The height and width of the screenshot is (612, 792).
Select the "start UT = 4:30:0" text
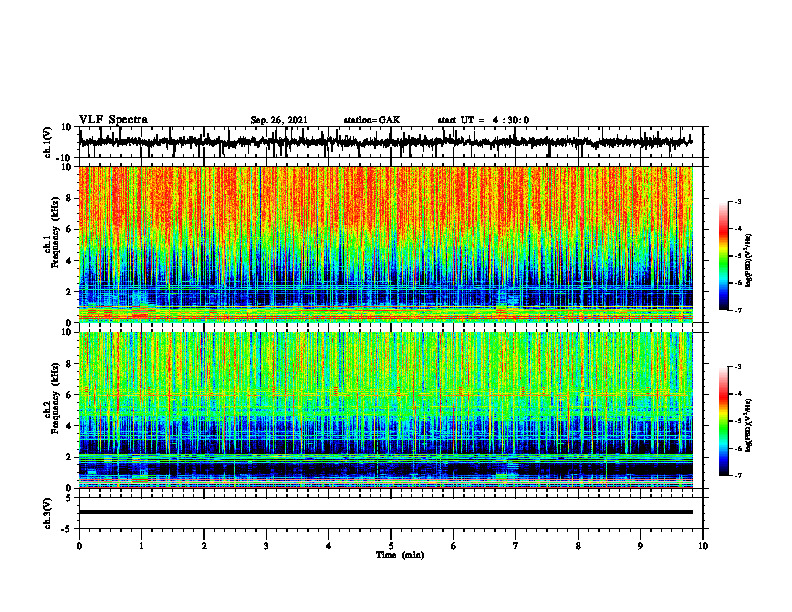click(x=483, y=120)
